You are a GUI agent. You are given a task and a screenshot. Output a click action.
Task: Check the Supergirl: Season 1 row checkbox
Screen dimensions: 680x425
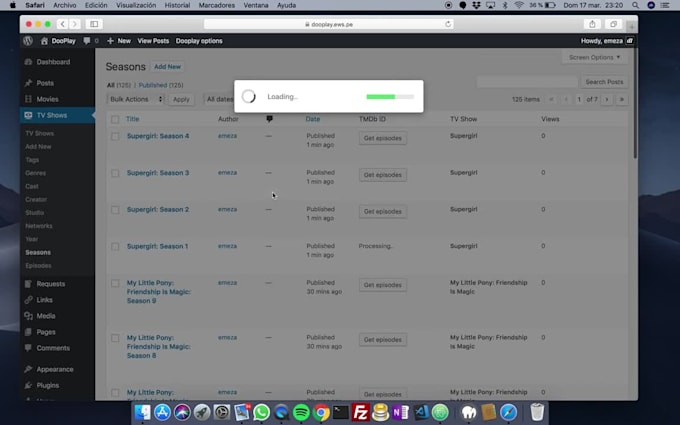115,246
